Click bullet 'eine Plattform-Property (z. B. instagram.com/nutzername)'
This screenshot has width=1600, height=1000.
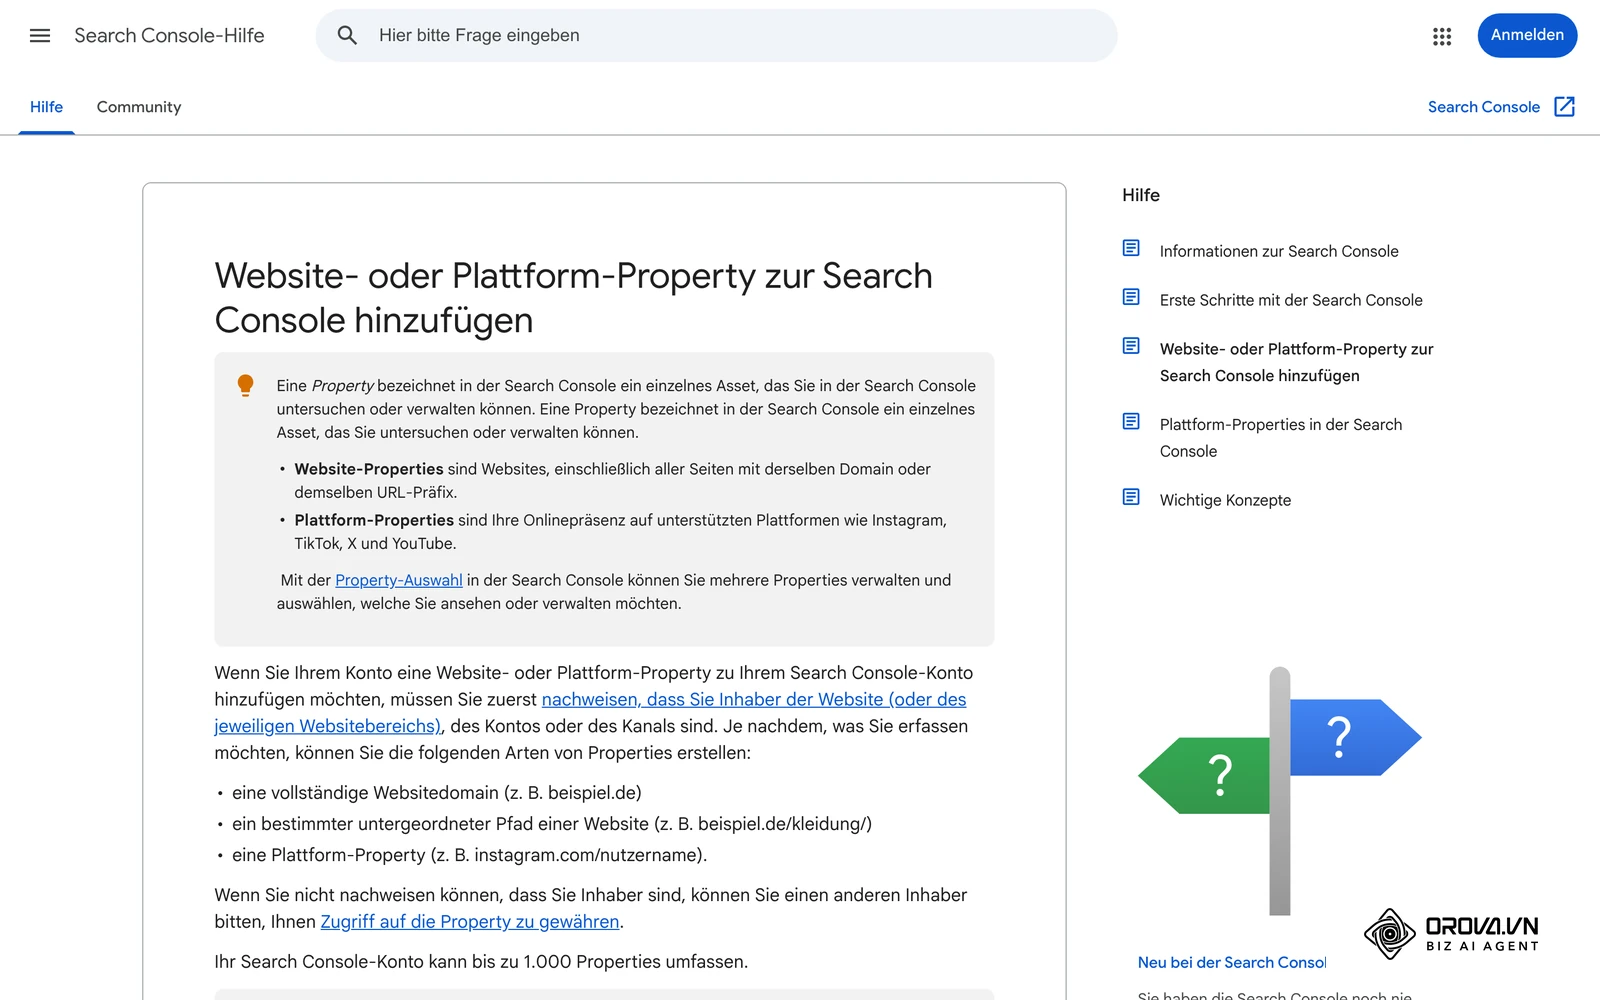[470, 855]
